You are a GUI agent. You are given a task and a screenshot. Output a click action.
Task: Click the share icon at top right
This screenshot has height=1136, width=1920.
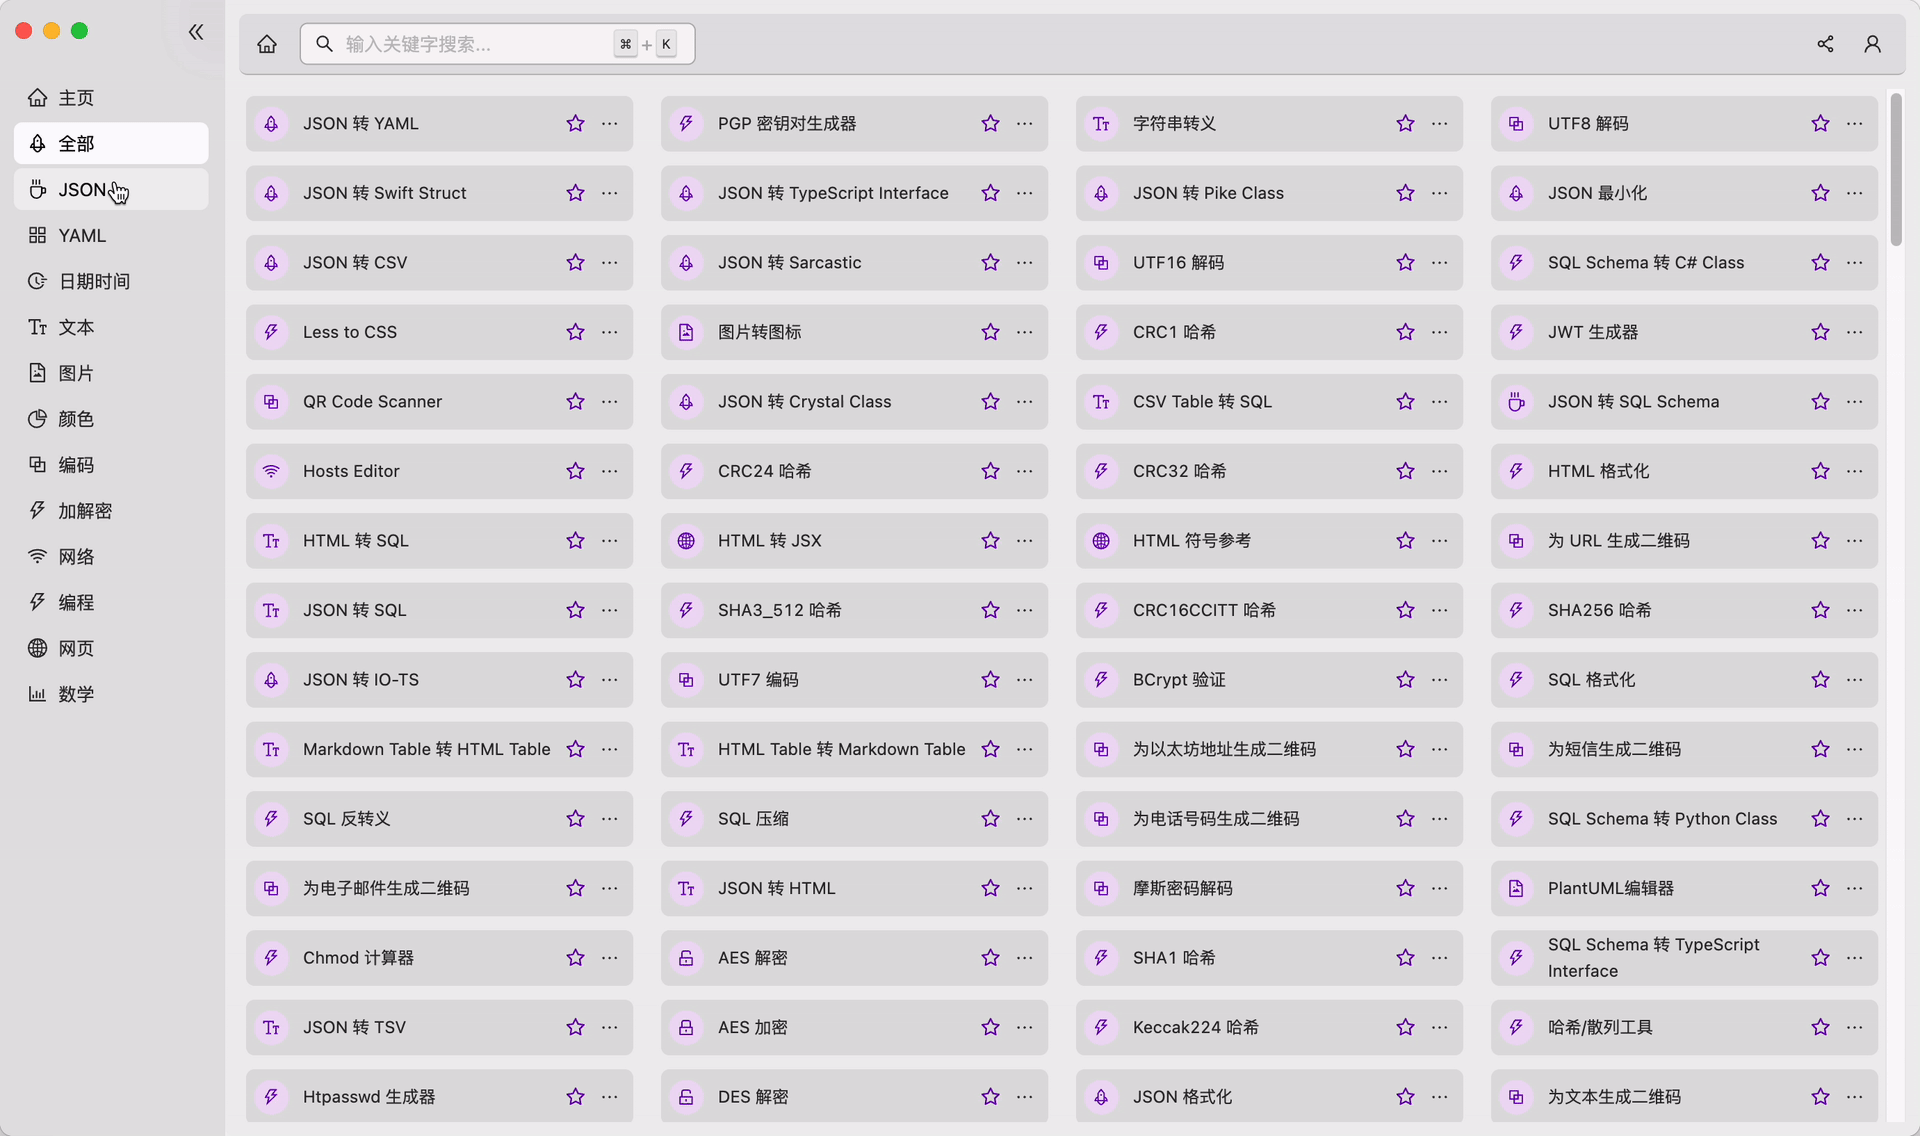[1825, 44]
